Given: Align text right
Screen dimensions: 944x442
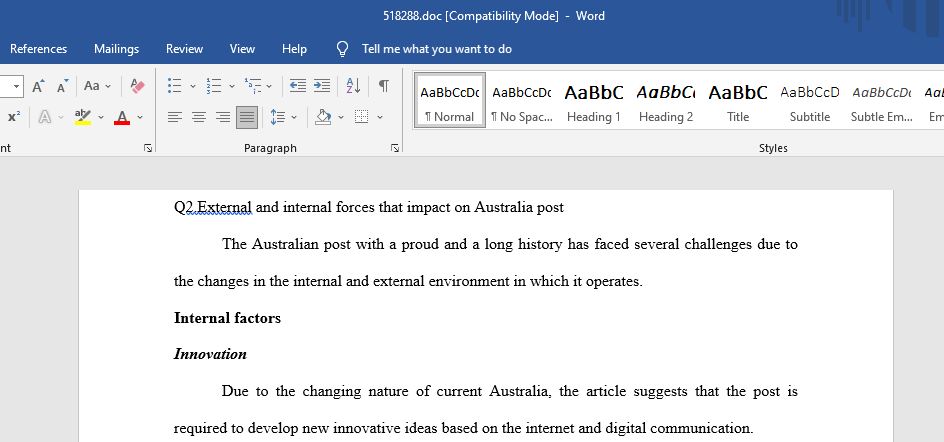Looking at the screenshot, I should [223, 117].
